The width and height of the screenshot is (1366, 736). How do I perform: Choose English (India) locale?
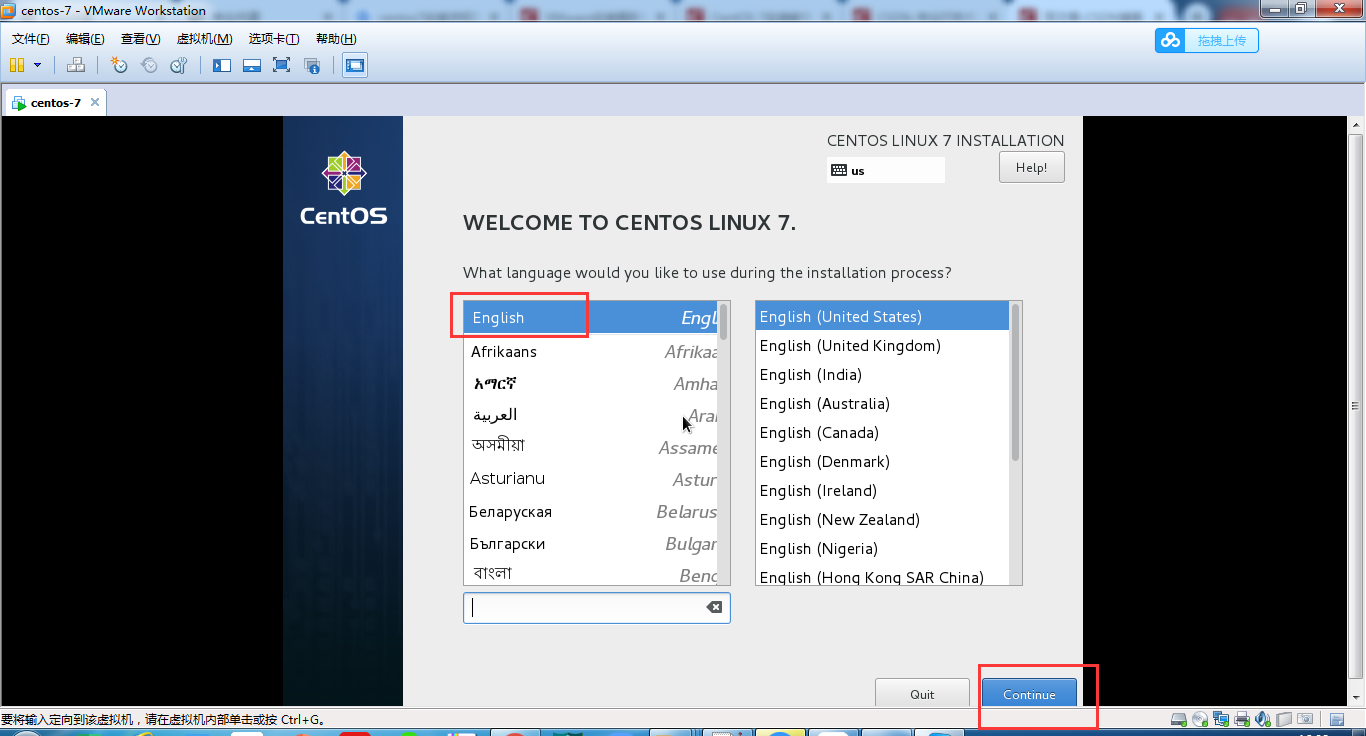click(882, 374)
